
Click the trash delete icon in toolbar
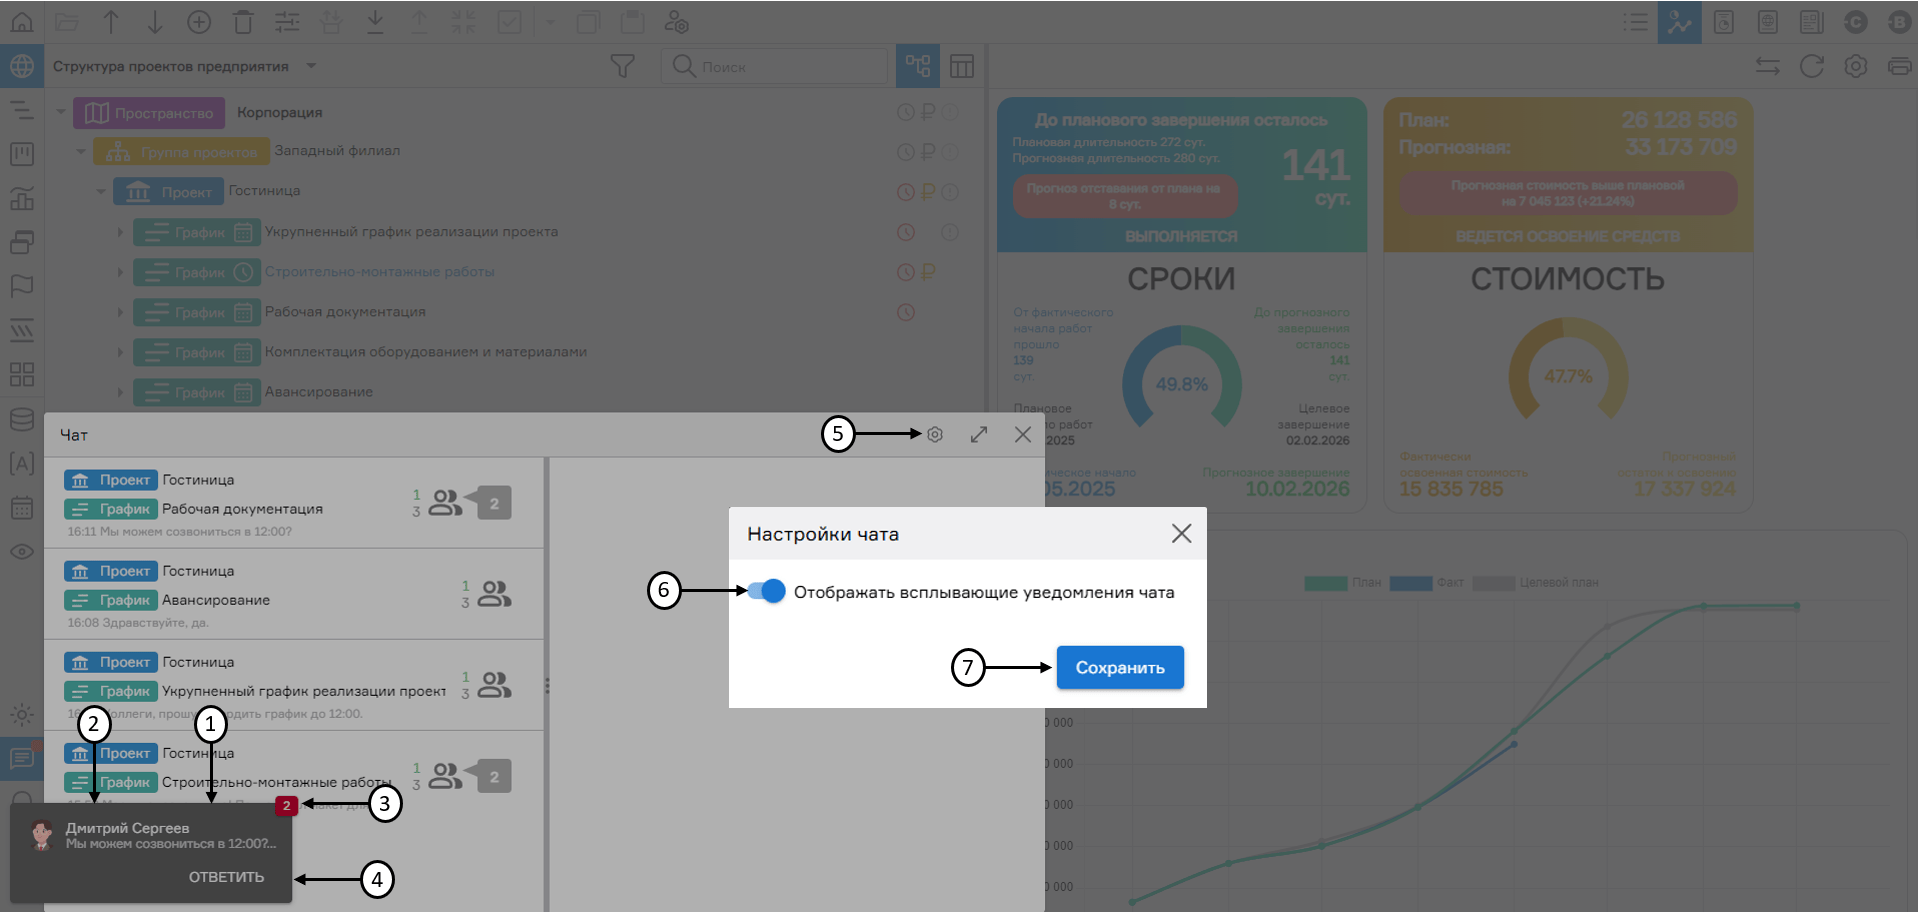(243, 22)
